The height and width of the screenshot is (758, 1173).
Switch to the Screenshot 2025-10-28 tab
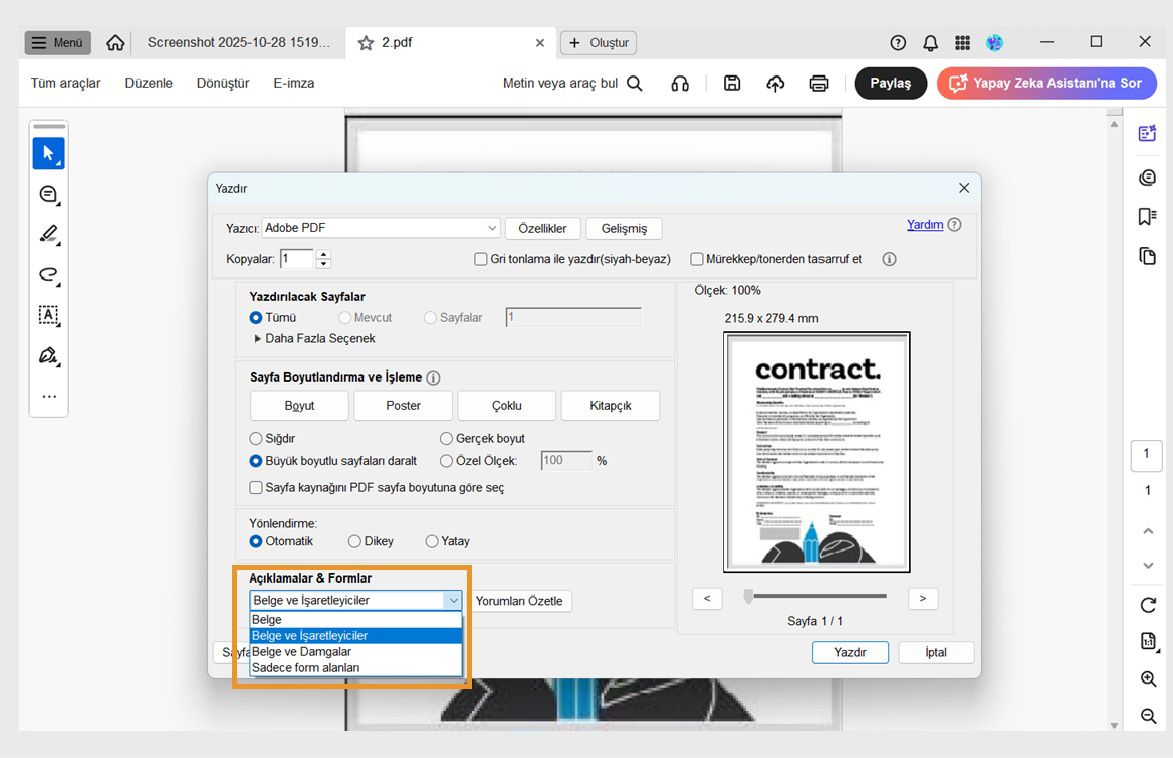(238, 43)
